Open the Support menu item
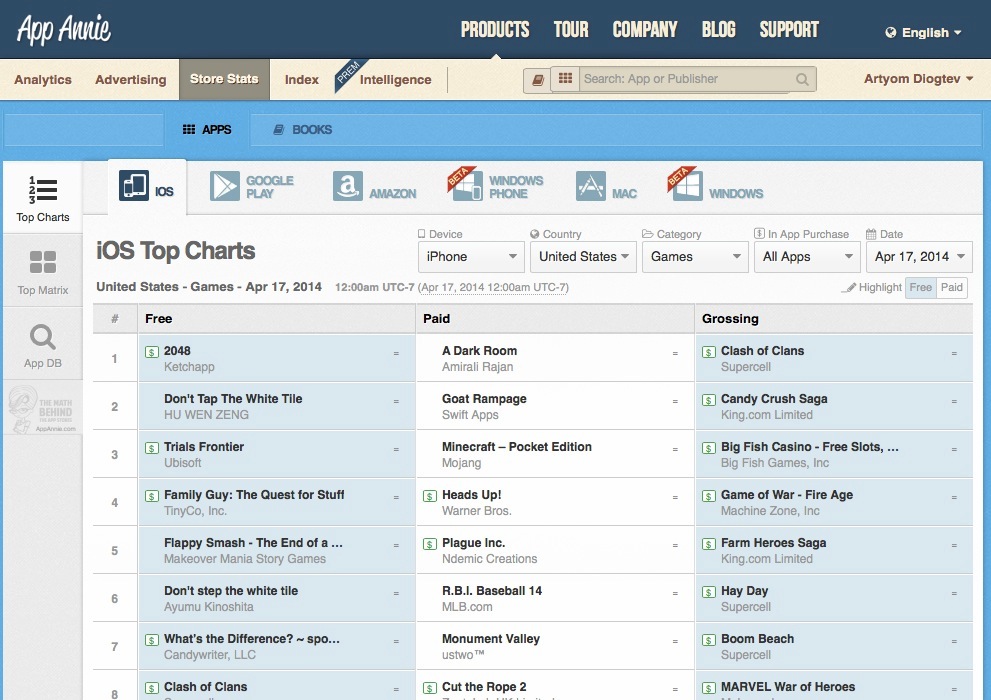 [x=789, y=30]
